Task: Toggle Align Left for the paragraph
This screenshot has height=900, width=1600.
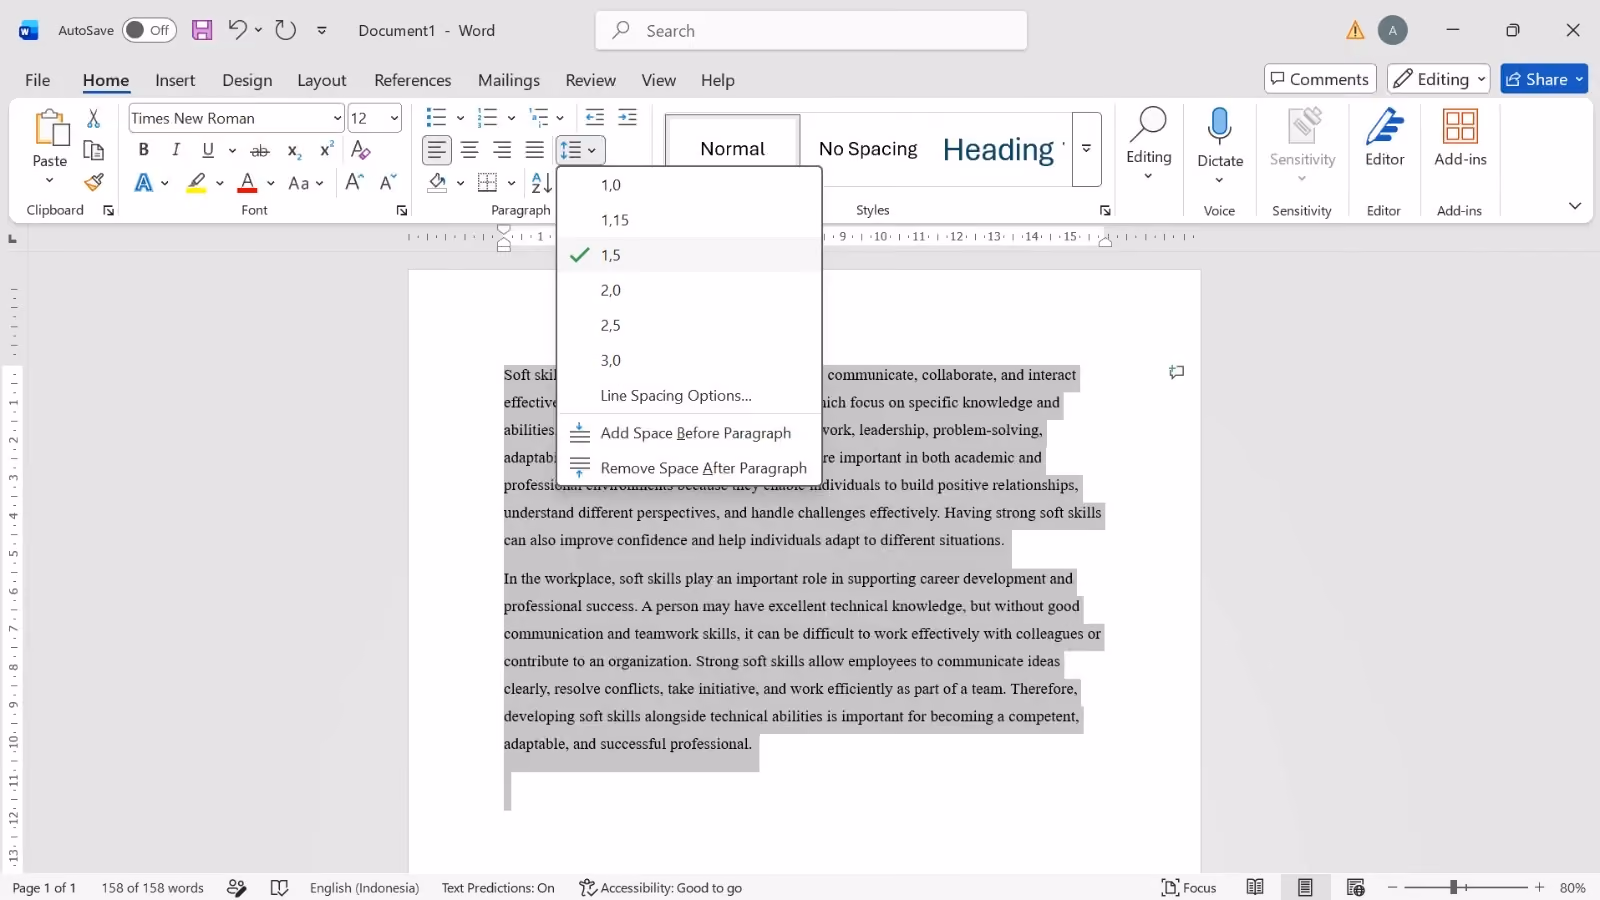Action: (437, 150)
